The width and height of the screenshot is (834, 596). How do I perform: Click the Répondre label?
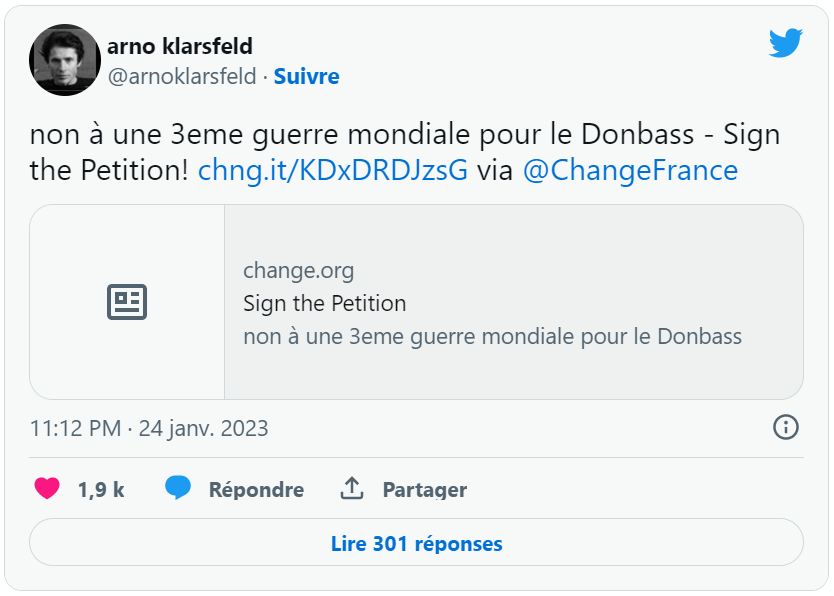click(256, 490)
